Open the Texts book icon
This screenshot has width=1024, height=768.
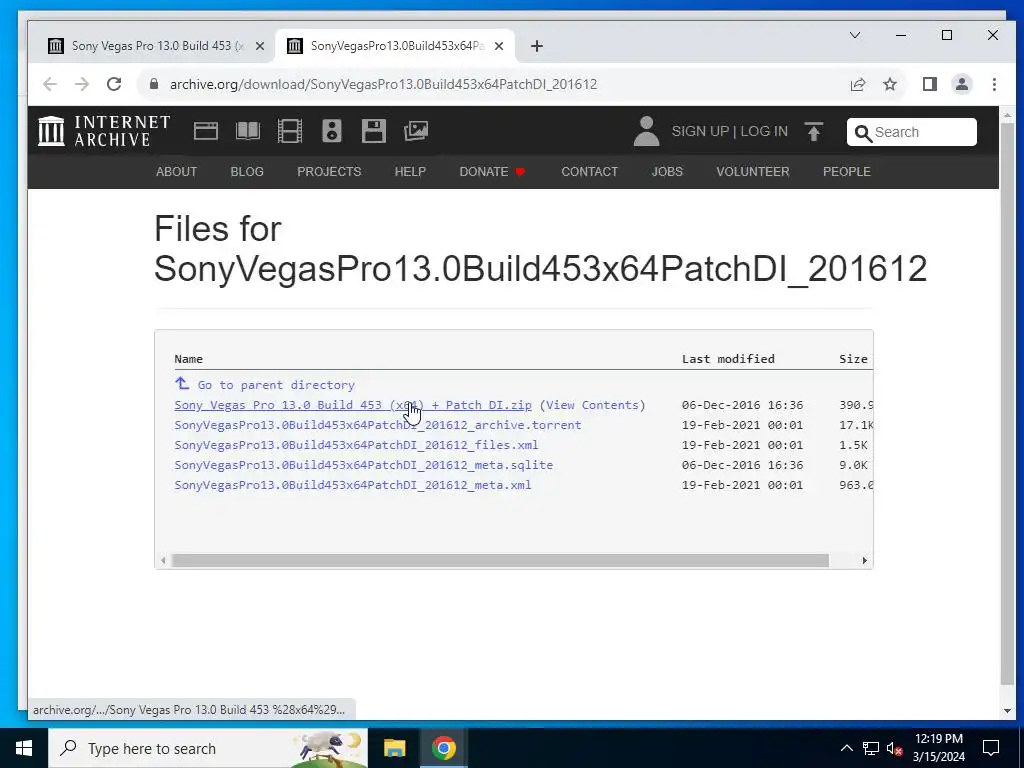248,131
